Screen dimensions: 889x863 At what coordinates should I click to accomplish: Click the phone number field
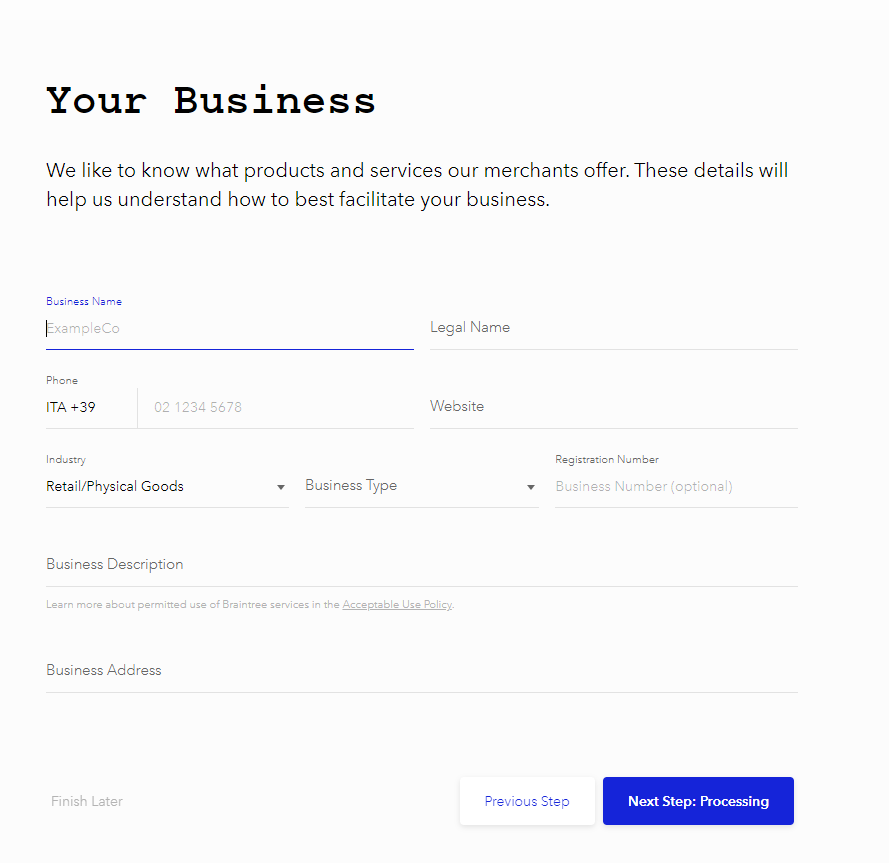click(x=275, y=407)
